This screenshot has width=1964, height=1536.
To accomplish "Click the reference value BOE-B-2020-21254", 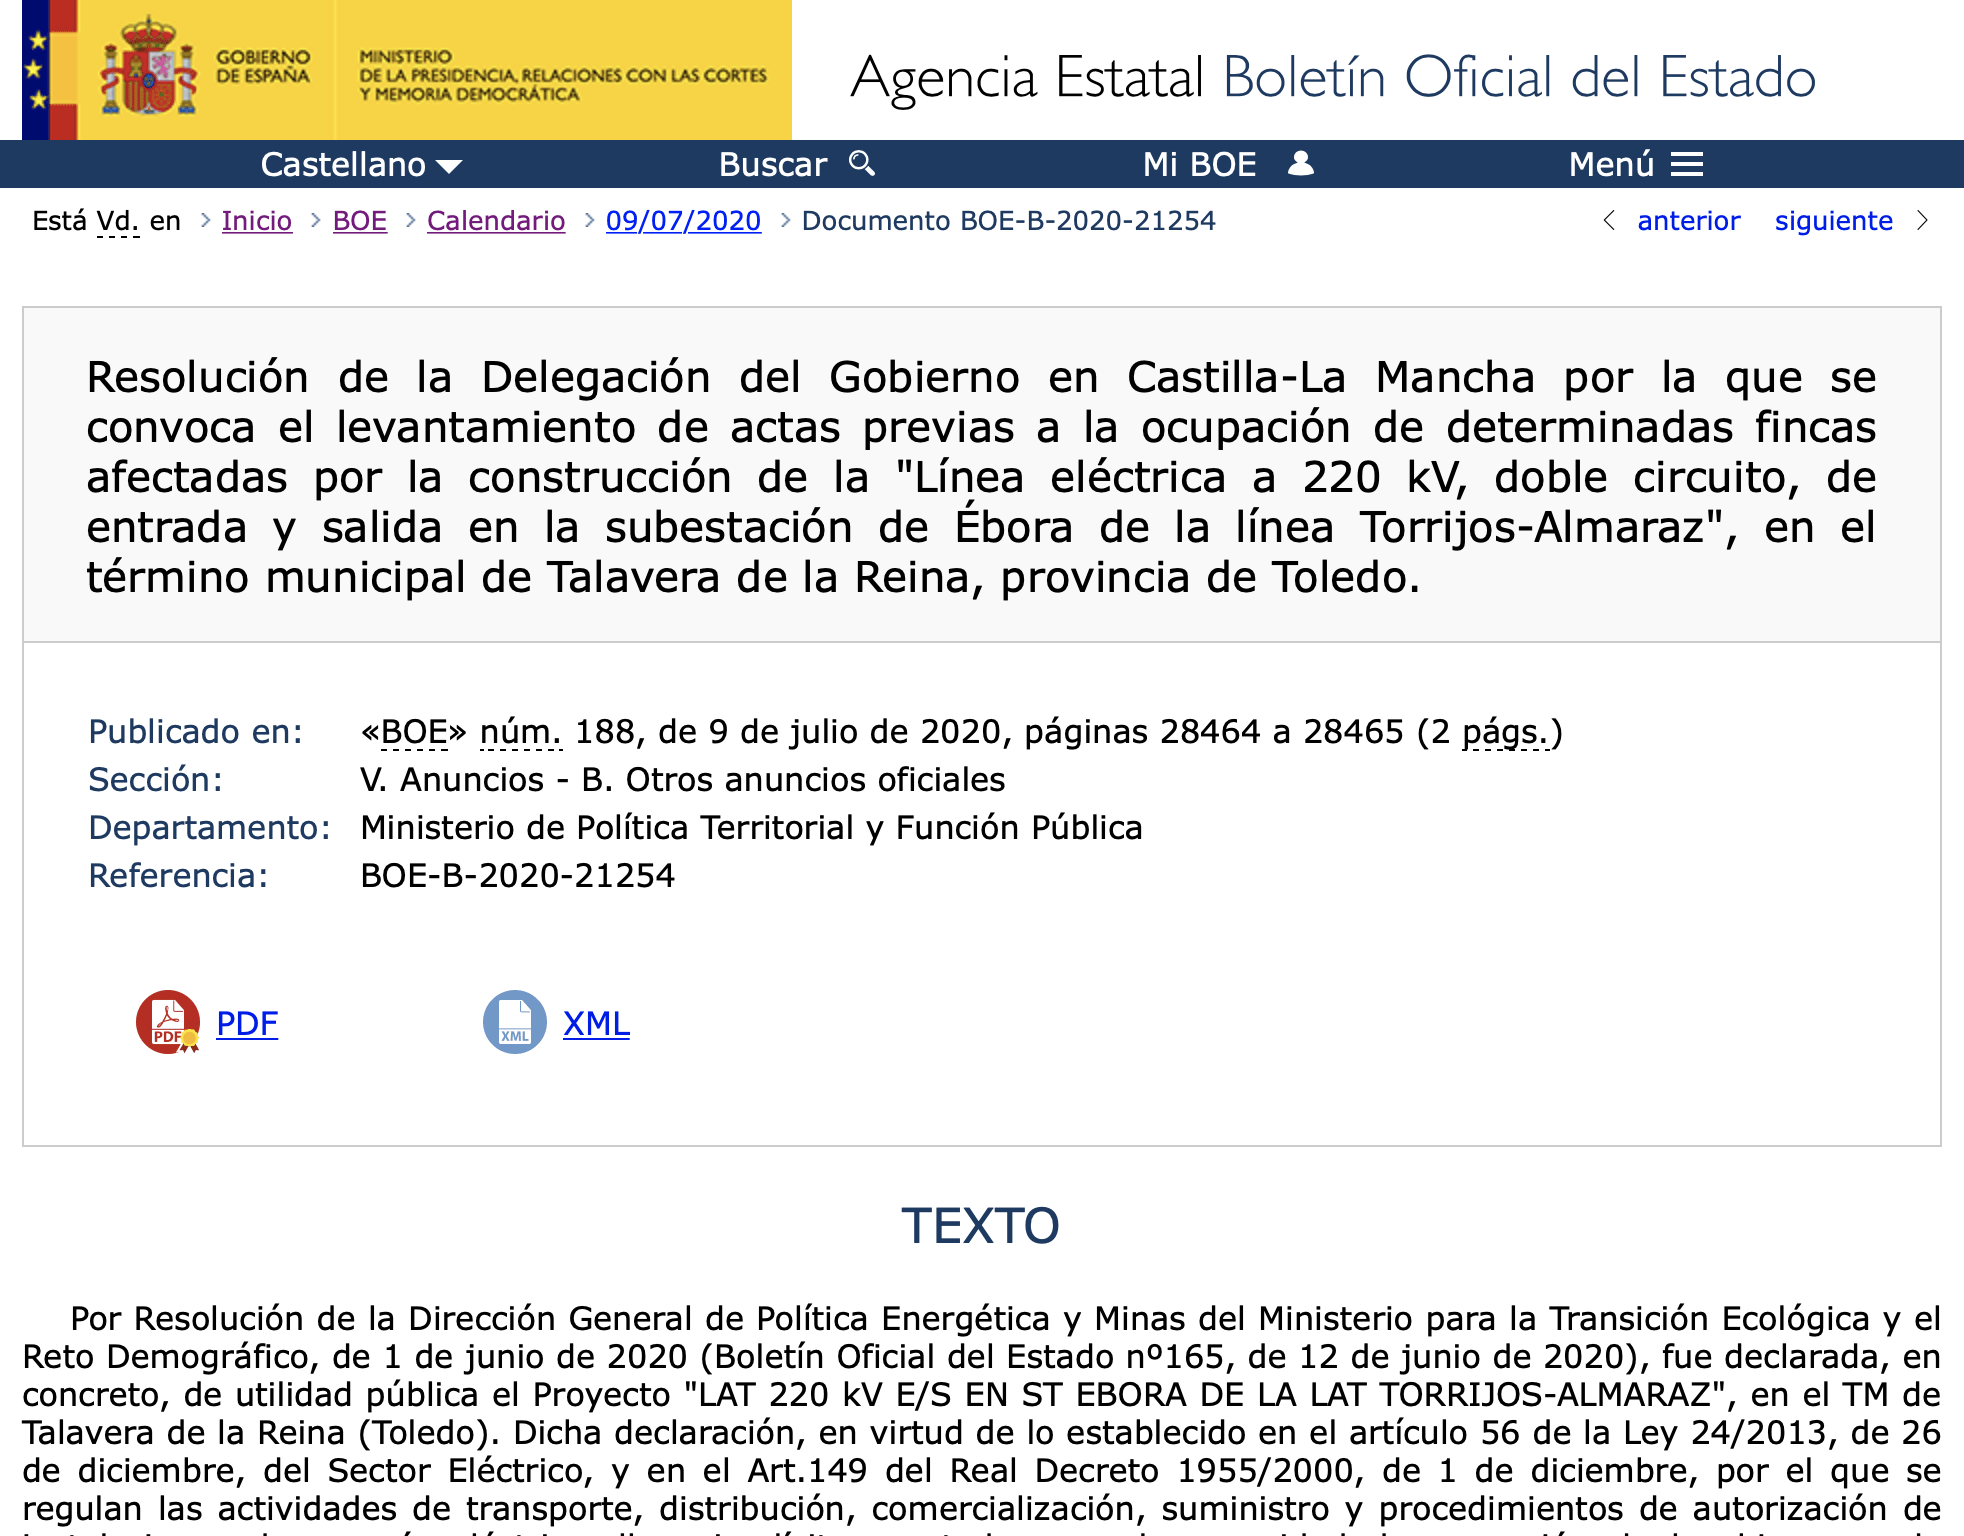I will click(518, 876).
